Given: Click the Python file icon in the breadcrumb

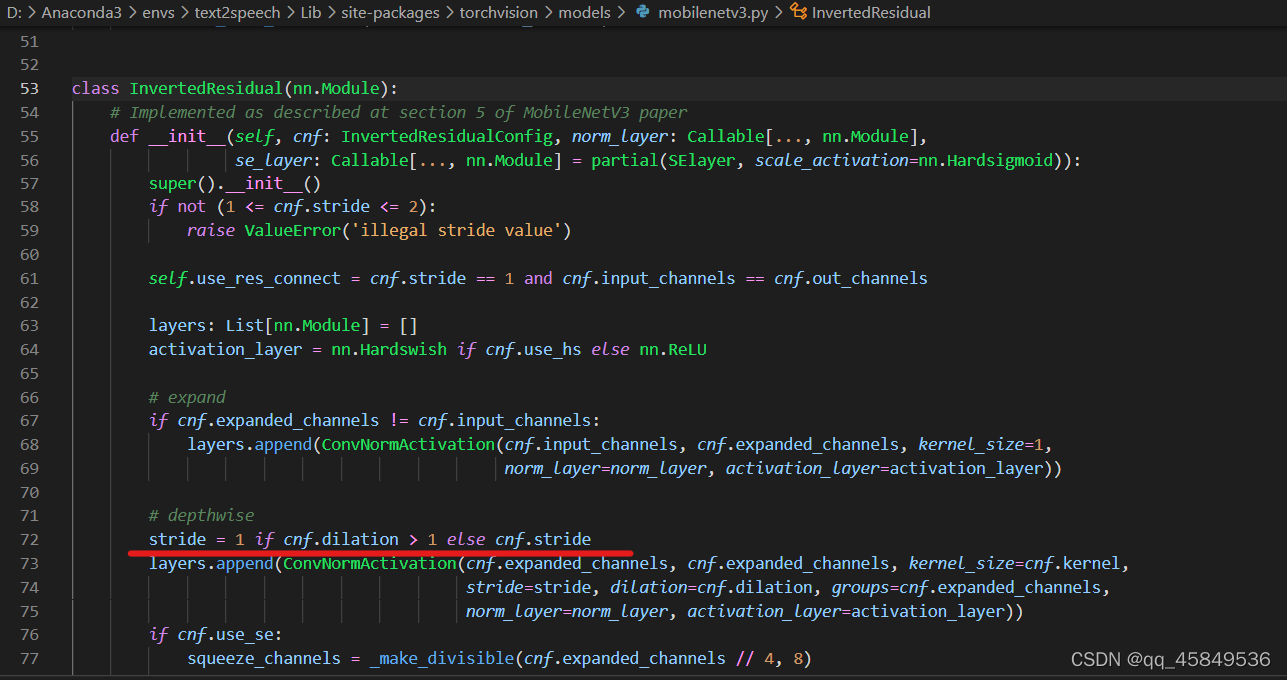Looking at the screenshot, I should [642, 13].
